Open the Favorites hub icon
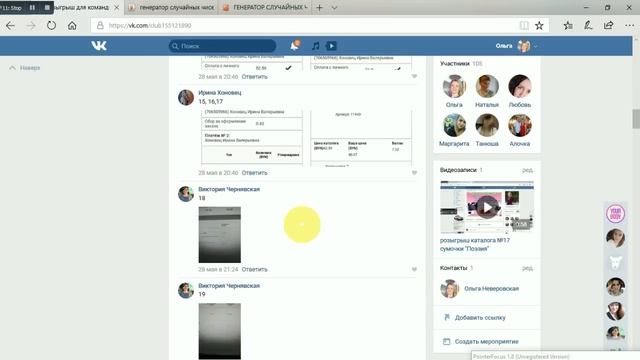The width and height of the screenshot is (640, 360). [568, 25]
